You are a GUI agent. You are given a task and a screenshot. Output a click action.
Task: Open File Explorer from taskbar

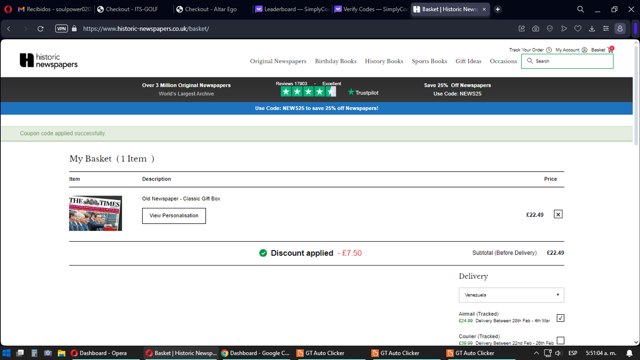(61, 353)
